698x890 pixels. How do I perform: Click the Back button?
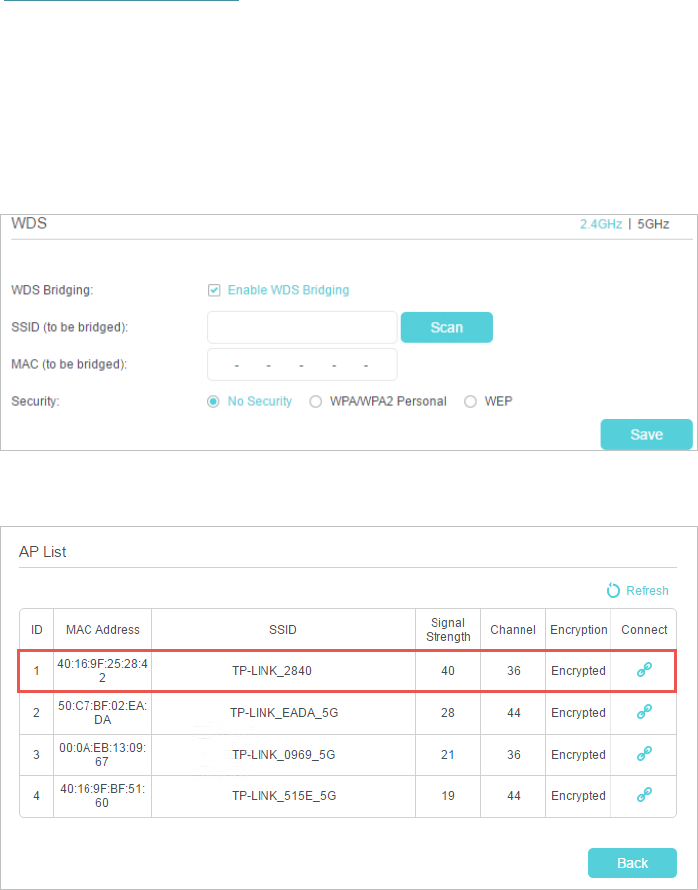[632, 862]
